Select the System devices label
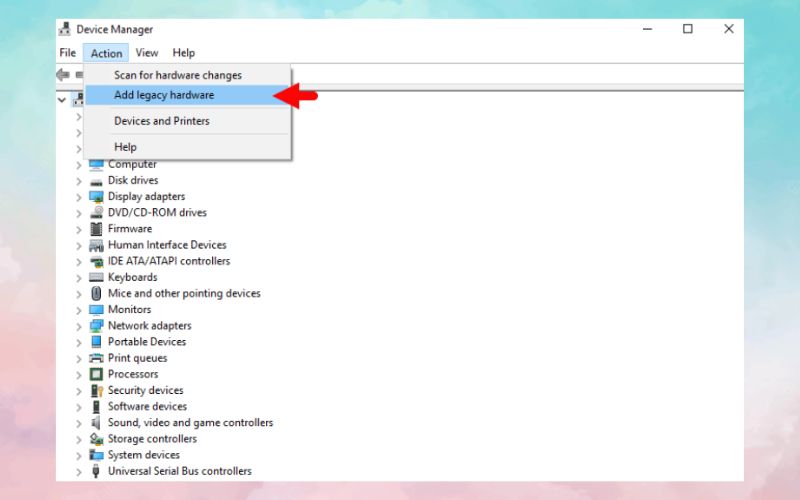The width and height of the screenshot is (800, 500). [x=143, y=455]
